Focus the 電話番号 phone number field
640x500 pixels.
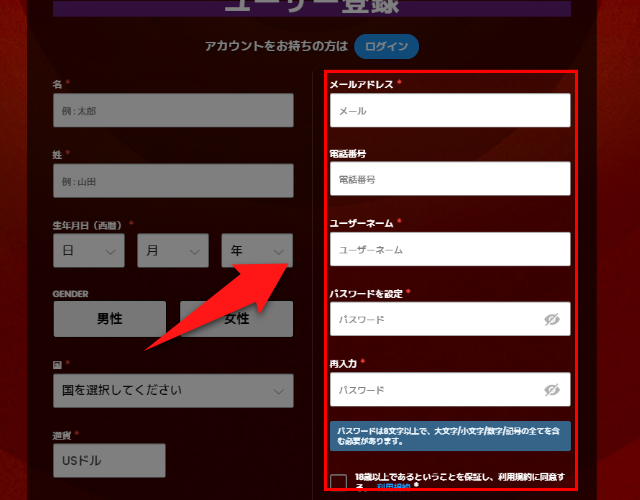point(449,180)
